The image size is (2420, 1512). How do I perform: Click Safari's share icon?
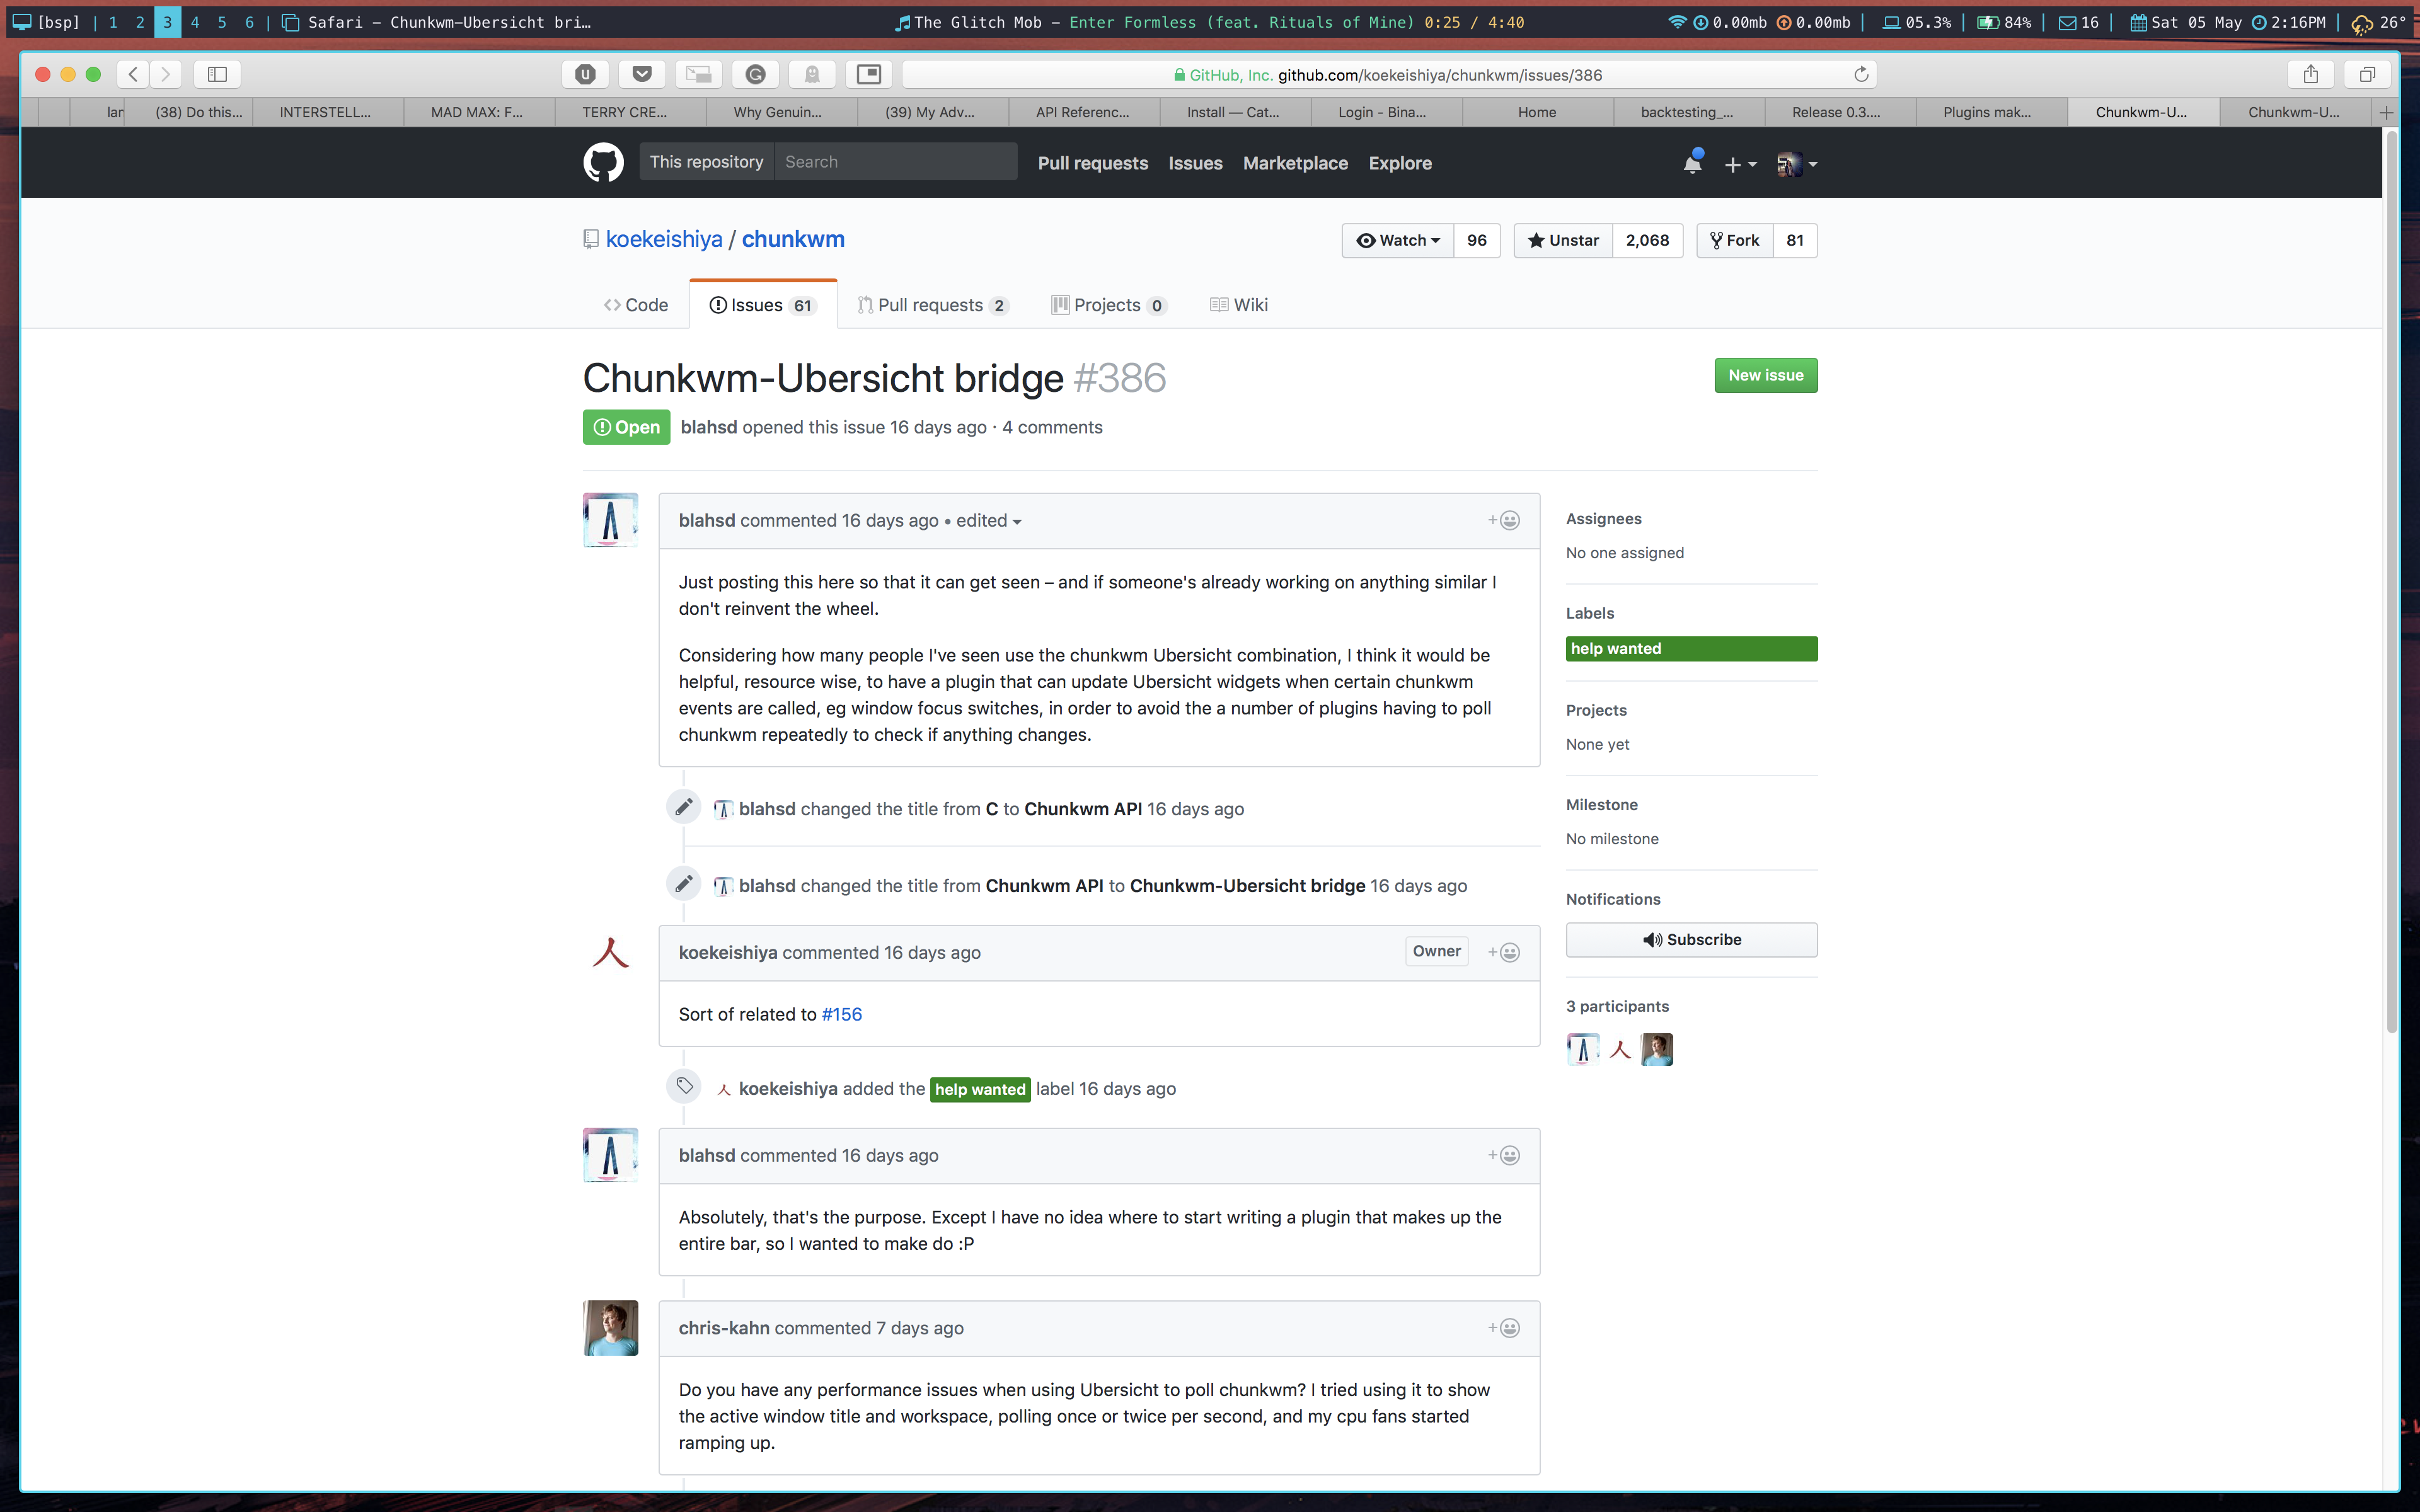[x=2310, y=74]
